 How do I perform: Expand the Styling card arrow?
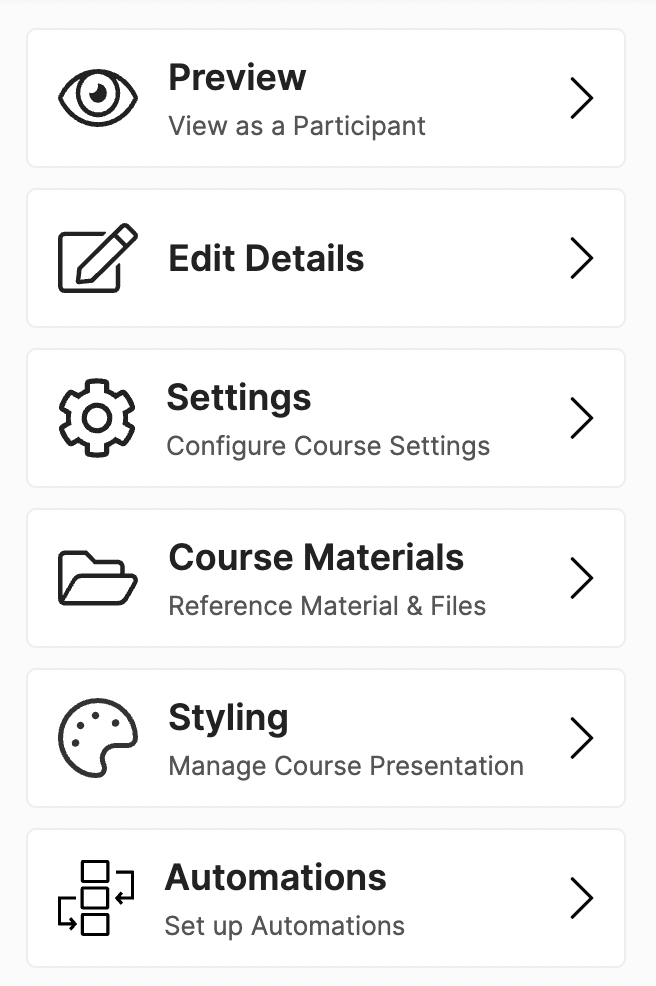[x=583, y=738]
